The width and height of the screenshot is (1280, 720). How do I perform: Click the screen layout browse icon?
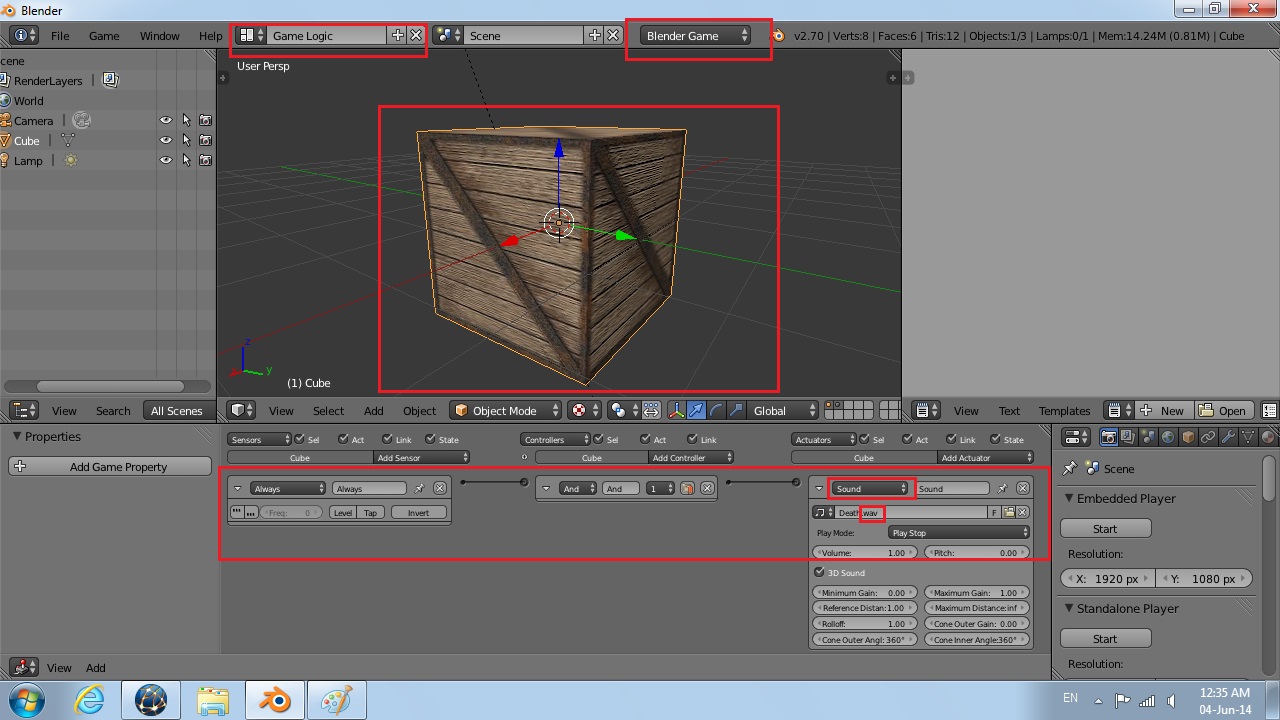250,35
